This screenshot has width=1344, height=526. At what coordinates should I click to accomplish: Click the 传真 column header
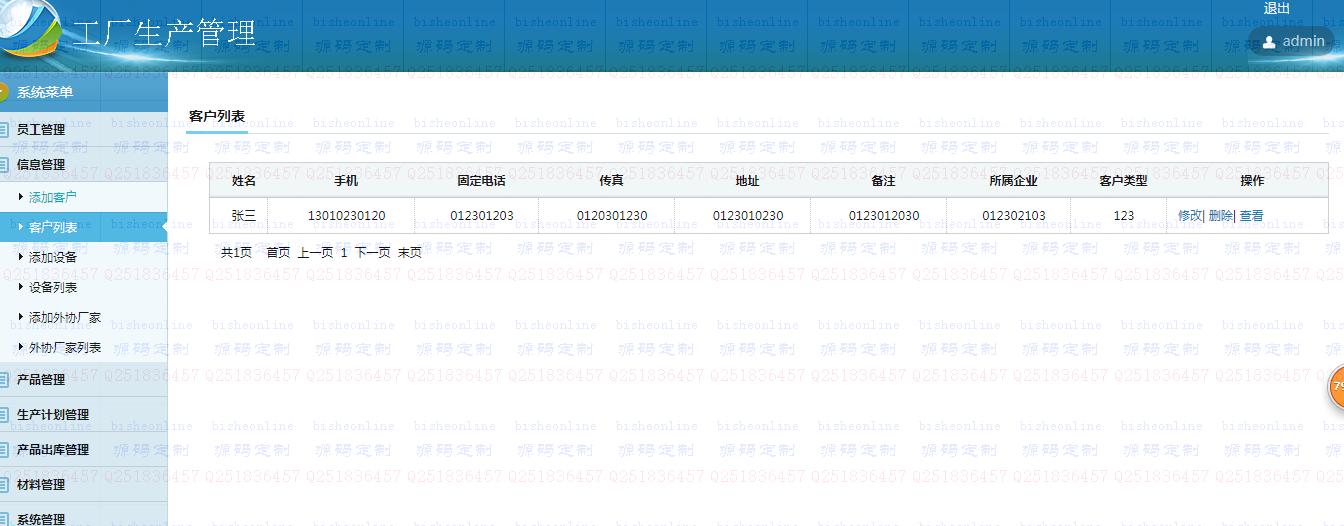coord(611,181)
